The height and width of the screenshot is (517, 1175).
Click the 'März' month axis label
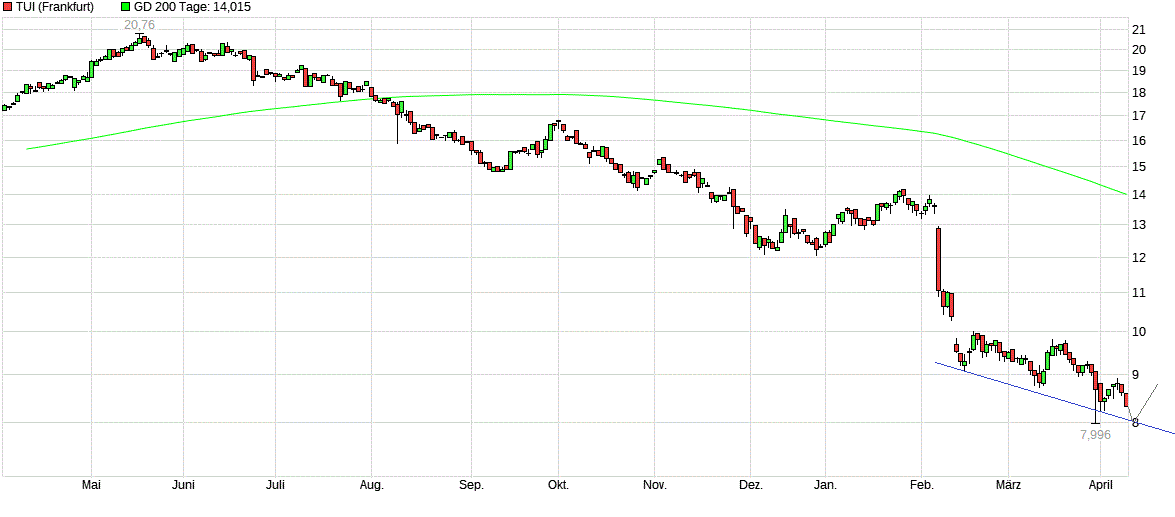(x=1009, y=486)
